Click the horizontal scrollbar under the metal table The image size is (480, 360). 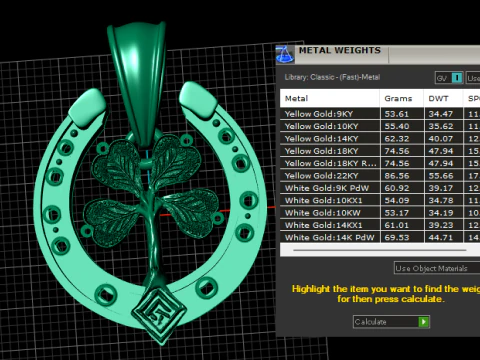(380, 250)
